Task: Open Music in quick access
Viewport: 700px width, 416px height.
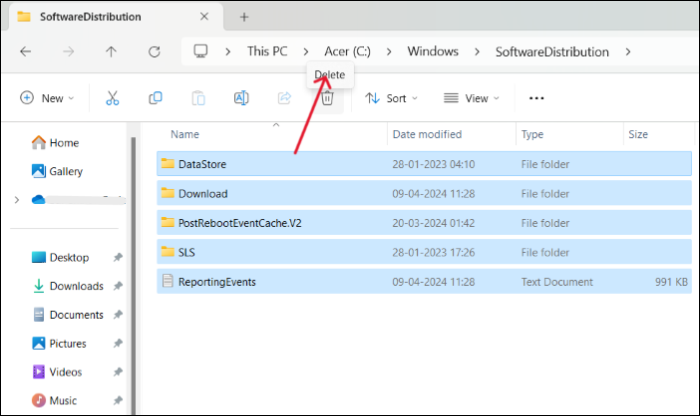Action: 54,400
